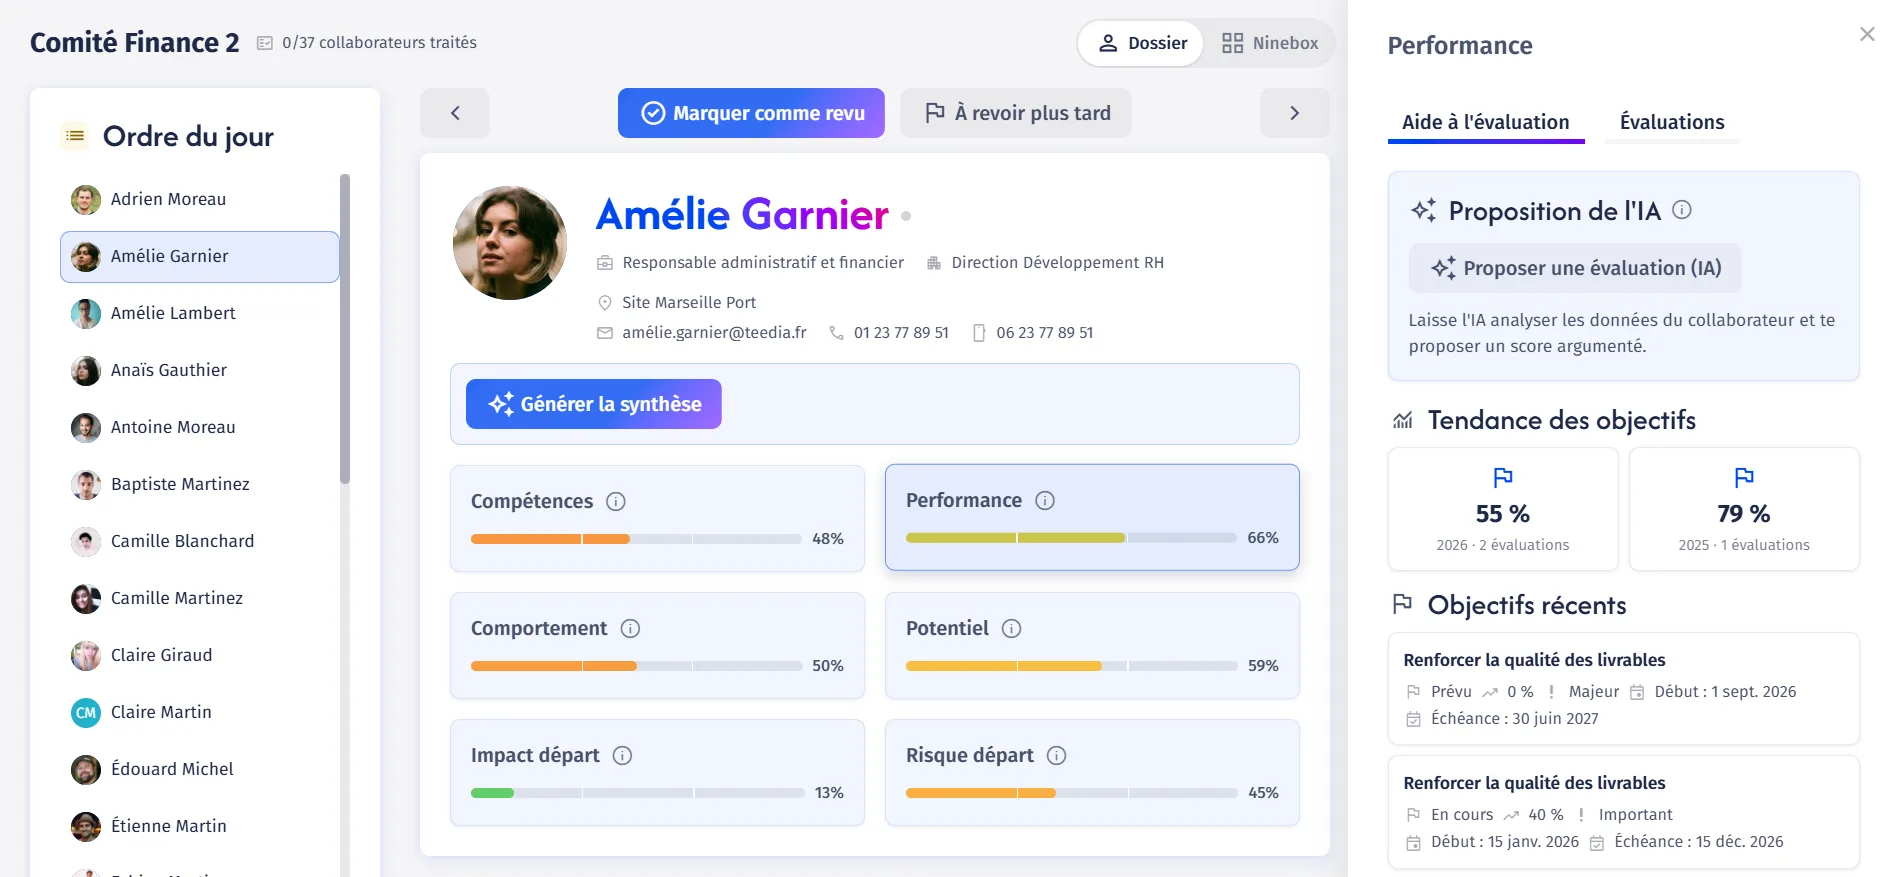The height and width of the screenshot is (877, 1891).
Task: Click À revoir plus tard button
Action: 1016,113
